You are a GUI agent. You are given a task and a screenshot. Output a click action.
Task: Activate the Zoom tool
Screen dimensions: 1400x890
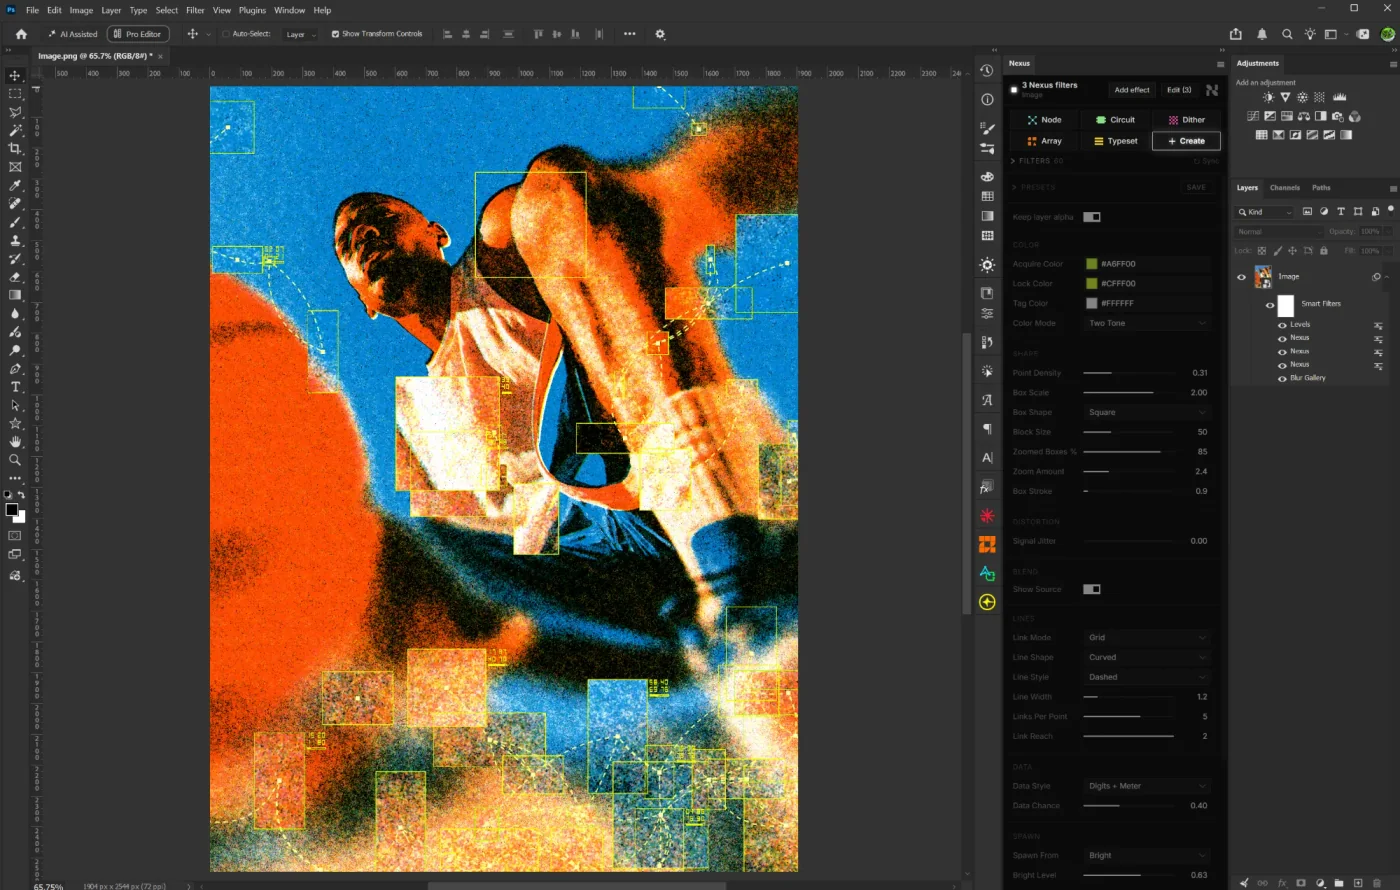point(15,460)
